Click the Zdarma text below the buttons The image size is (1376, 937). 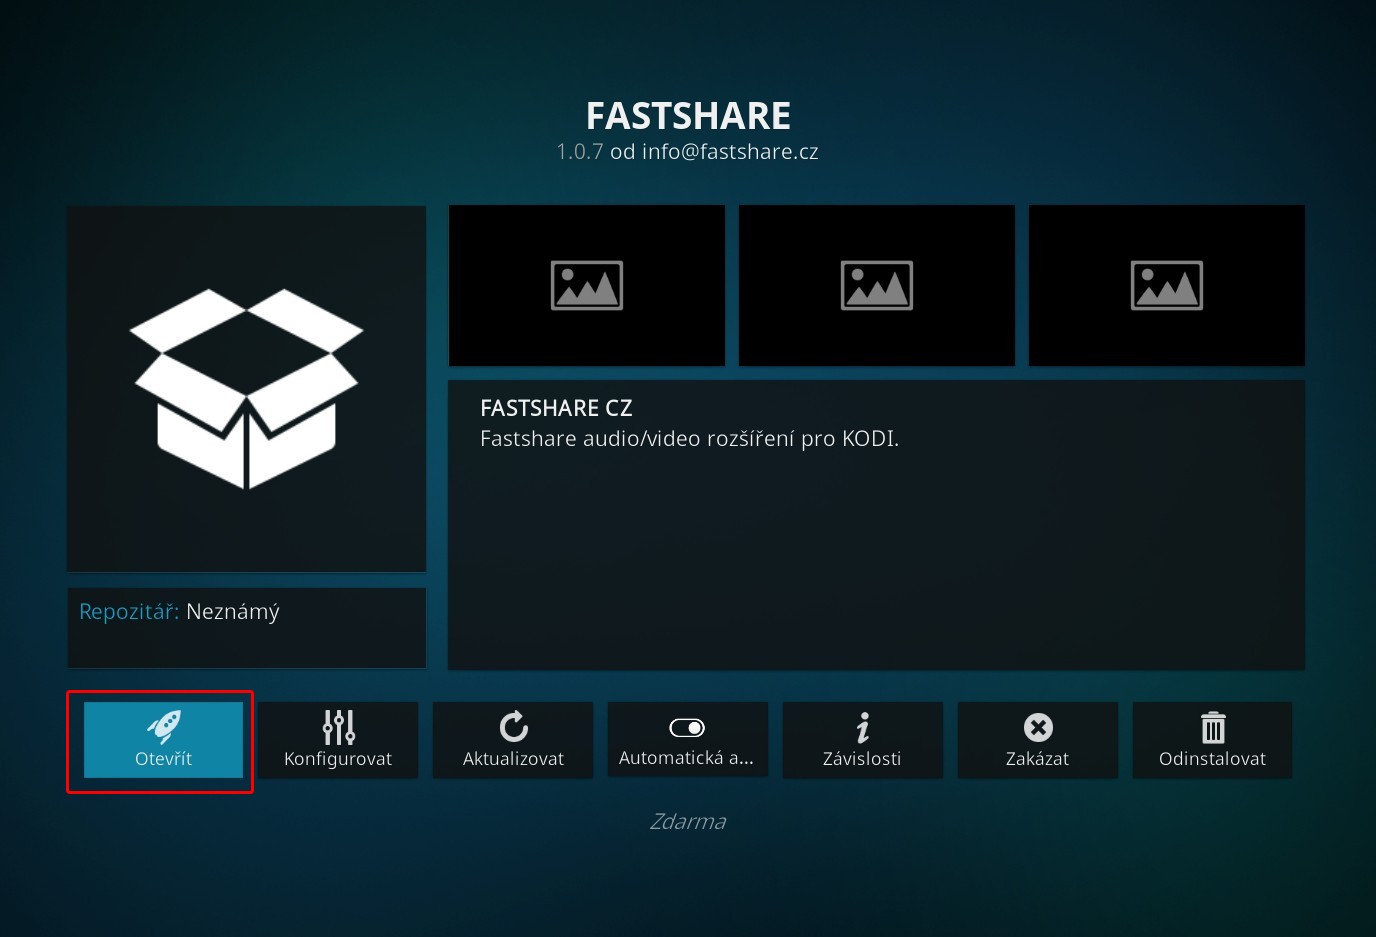click(688, 821)
